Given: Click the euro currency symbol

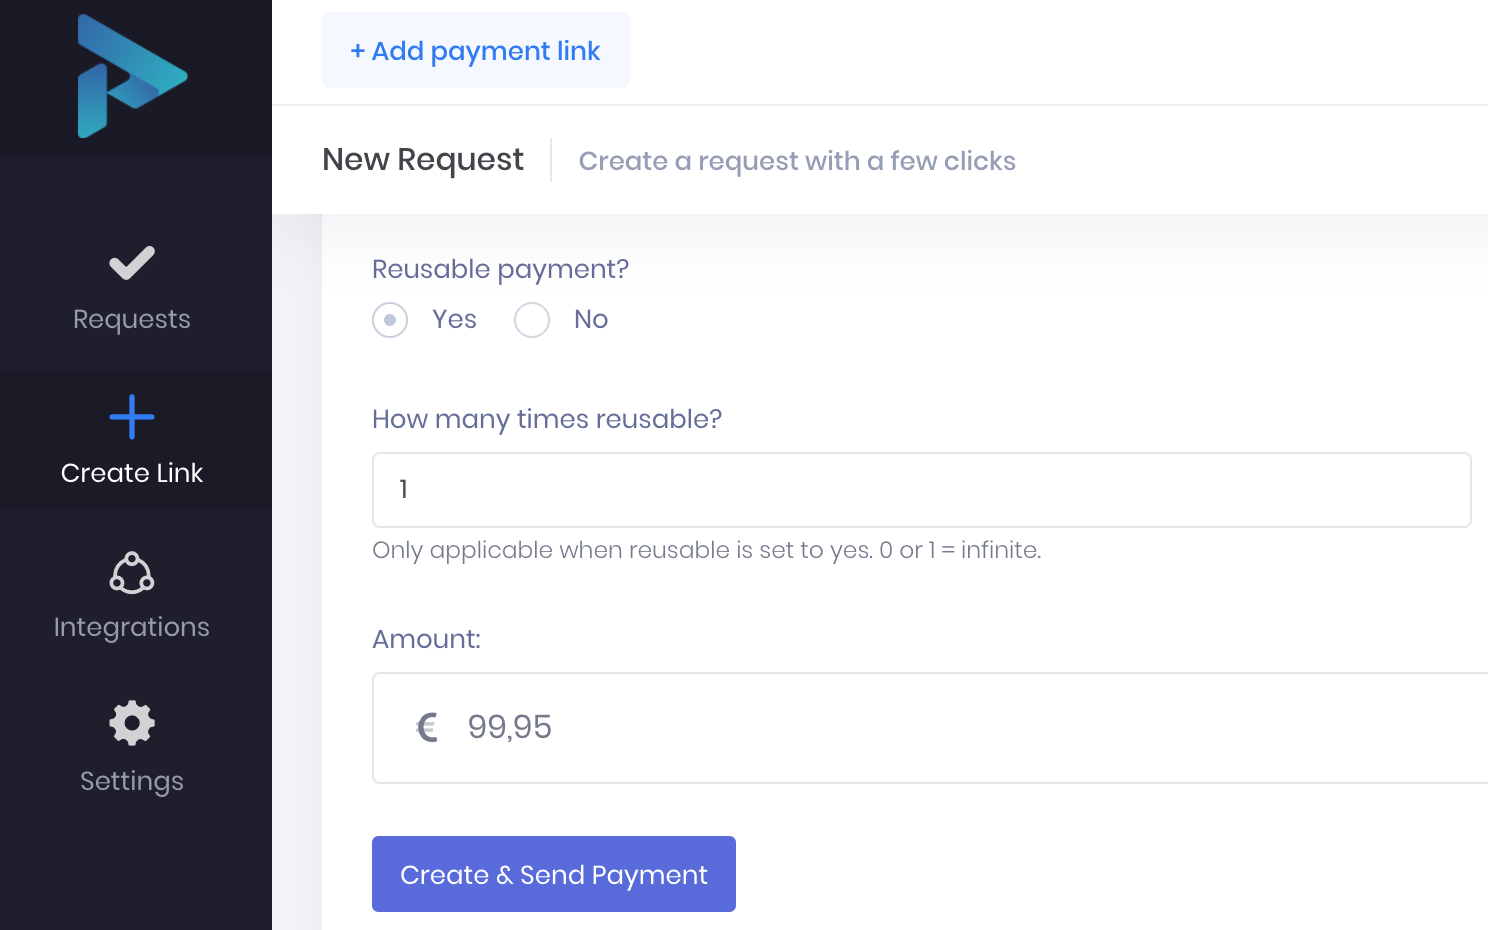Looking at the screenshot, I should [427, 727].
